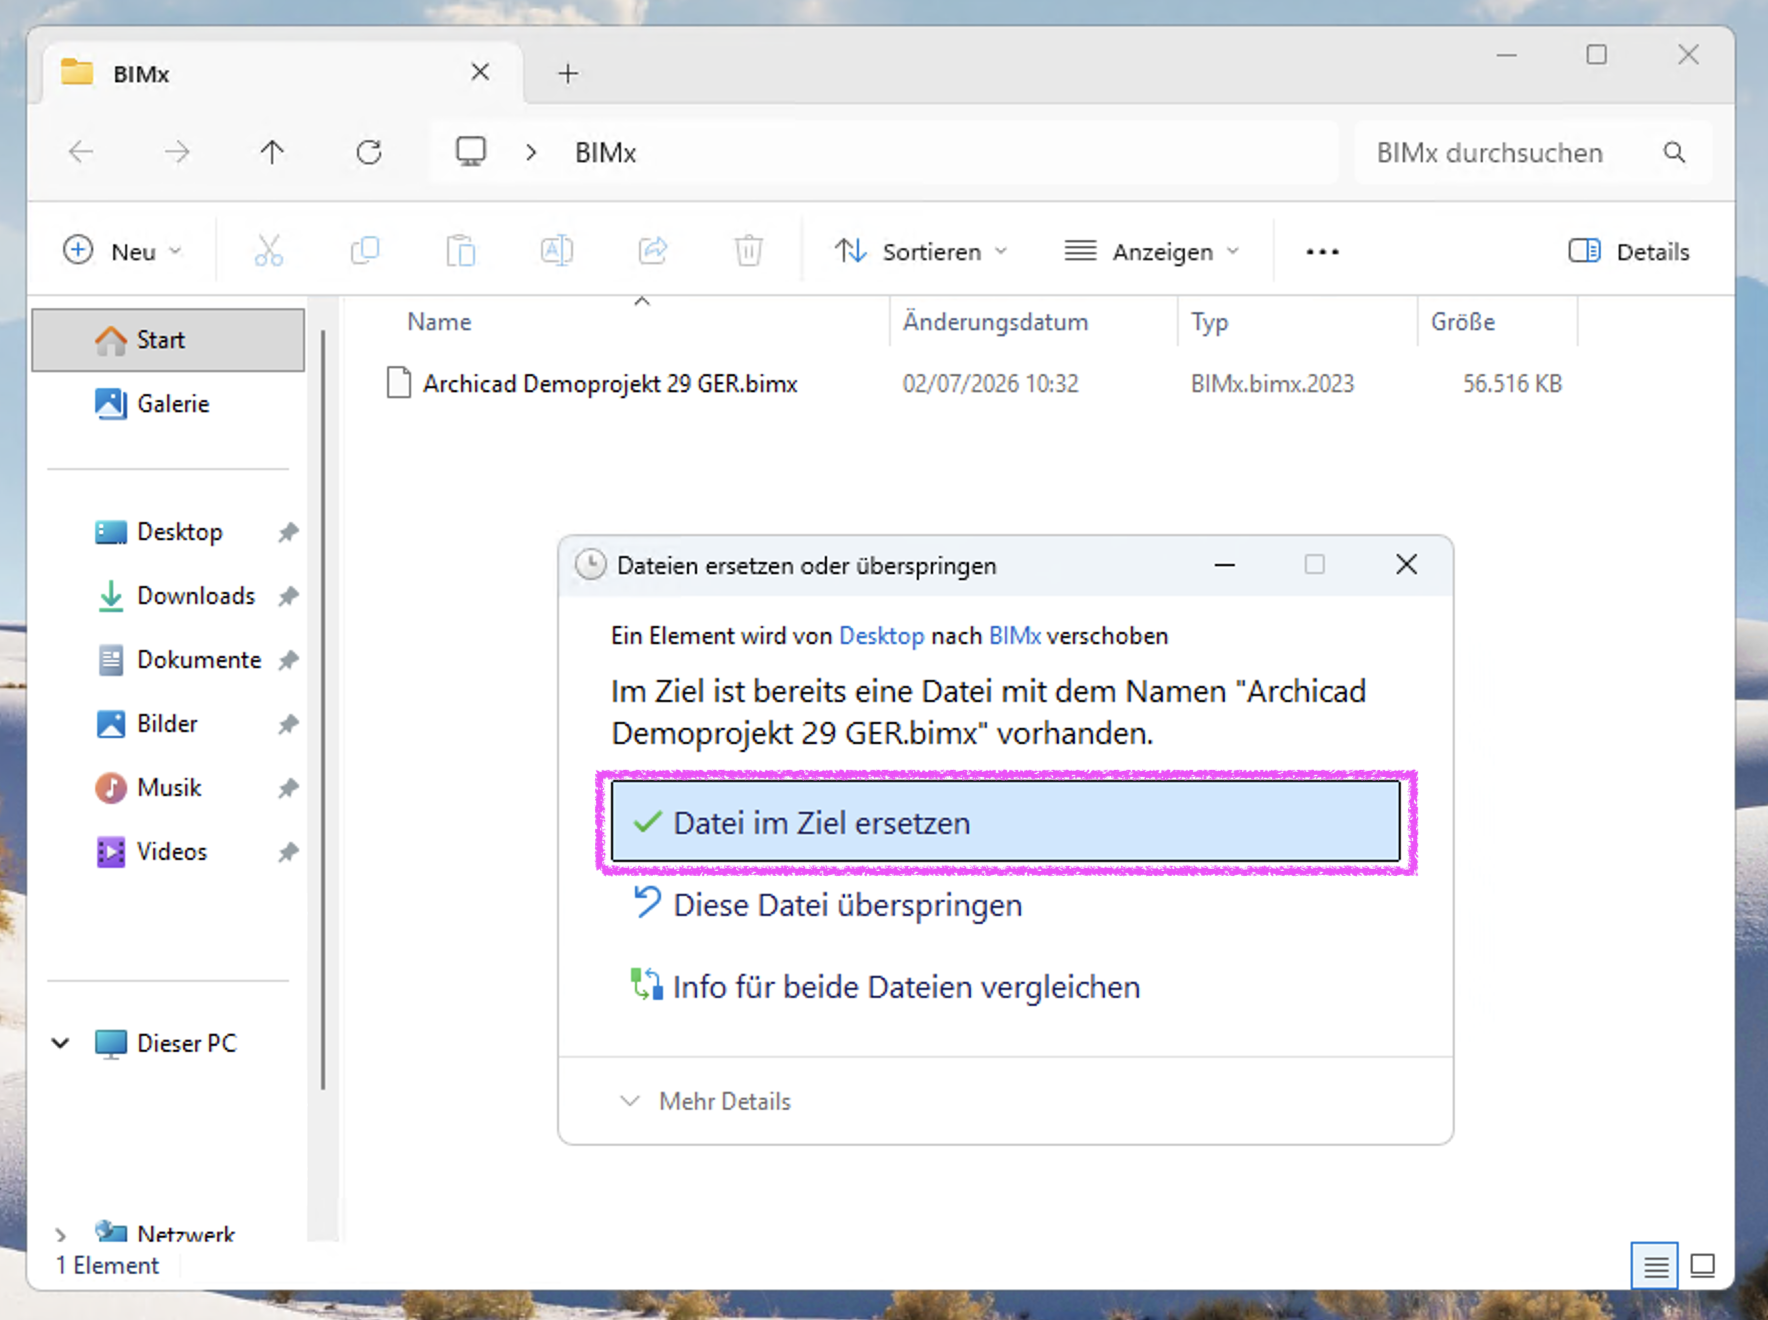Select Dieser PC in the navigation pane
The width and height of the screenshot is (1768, 1320).
coord(168,1043)
